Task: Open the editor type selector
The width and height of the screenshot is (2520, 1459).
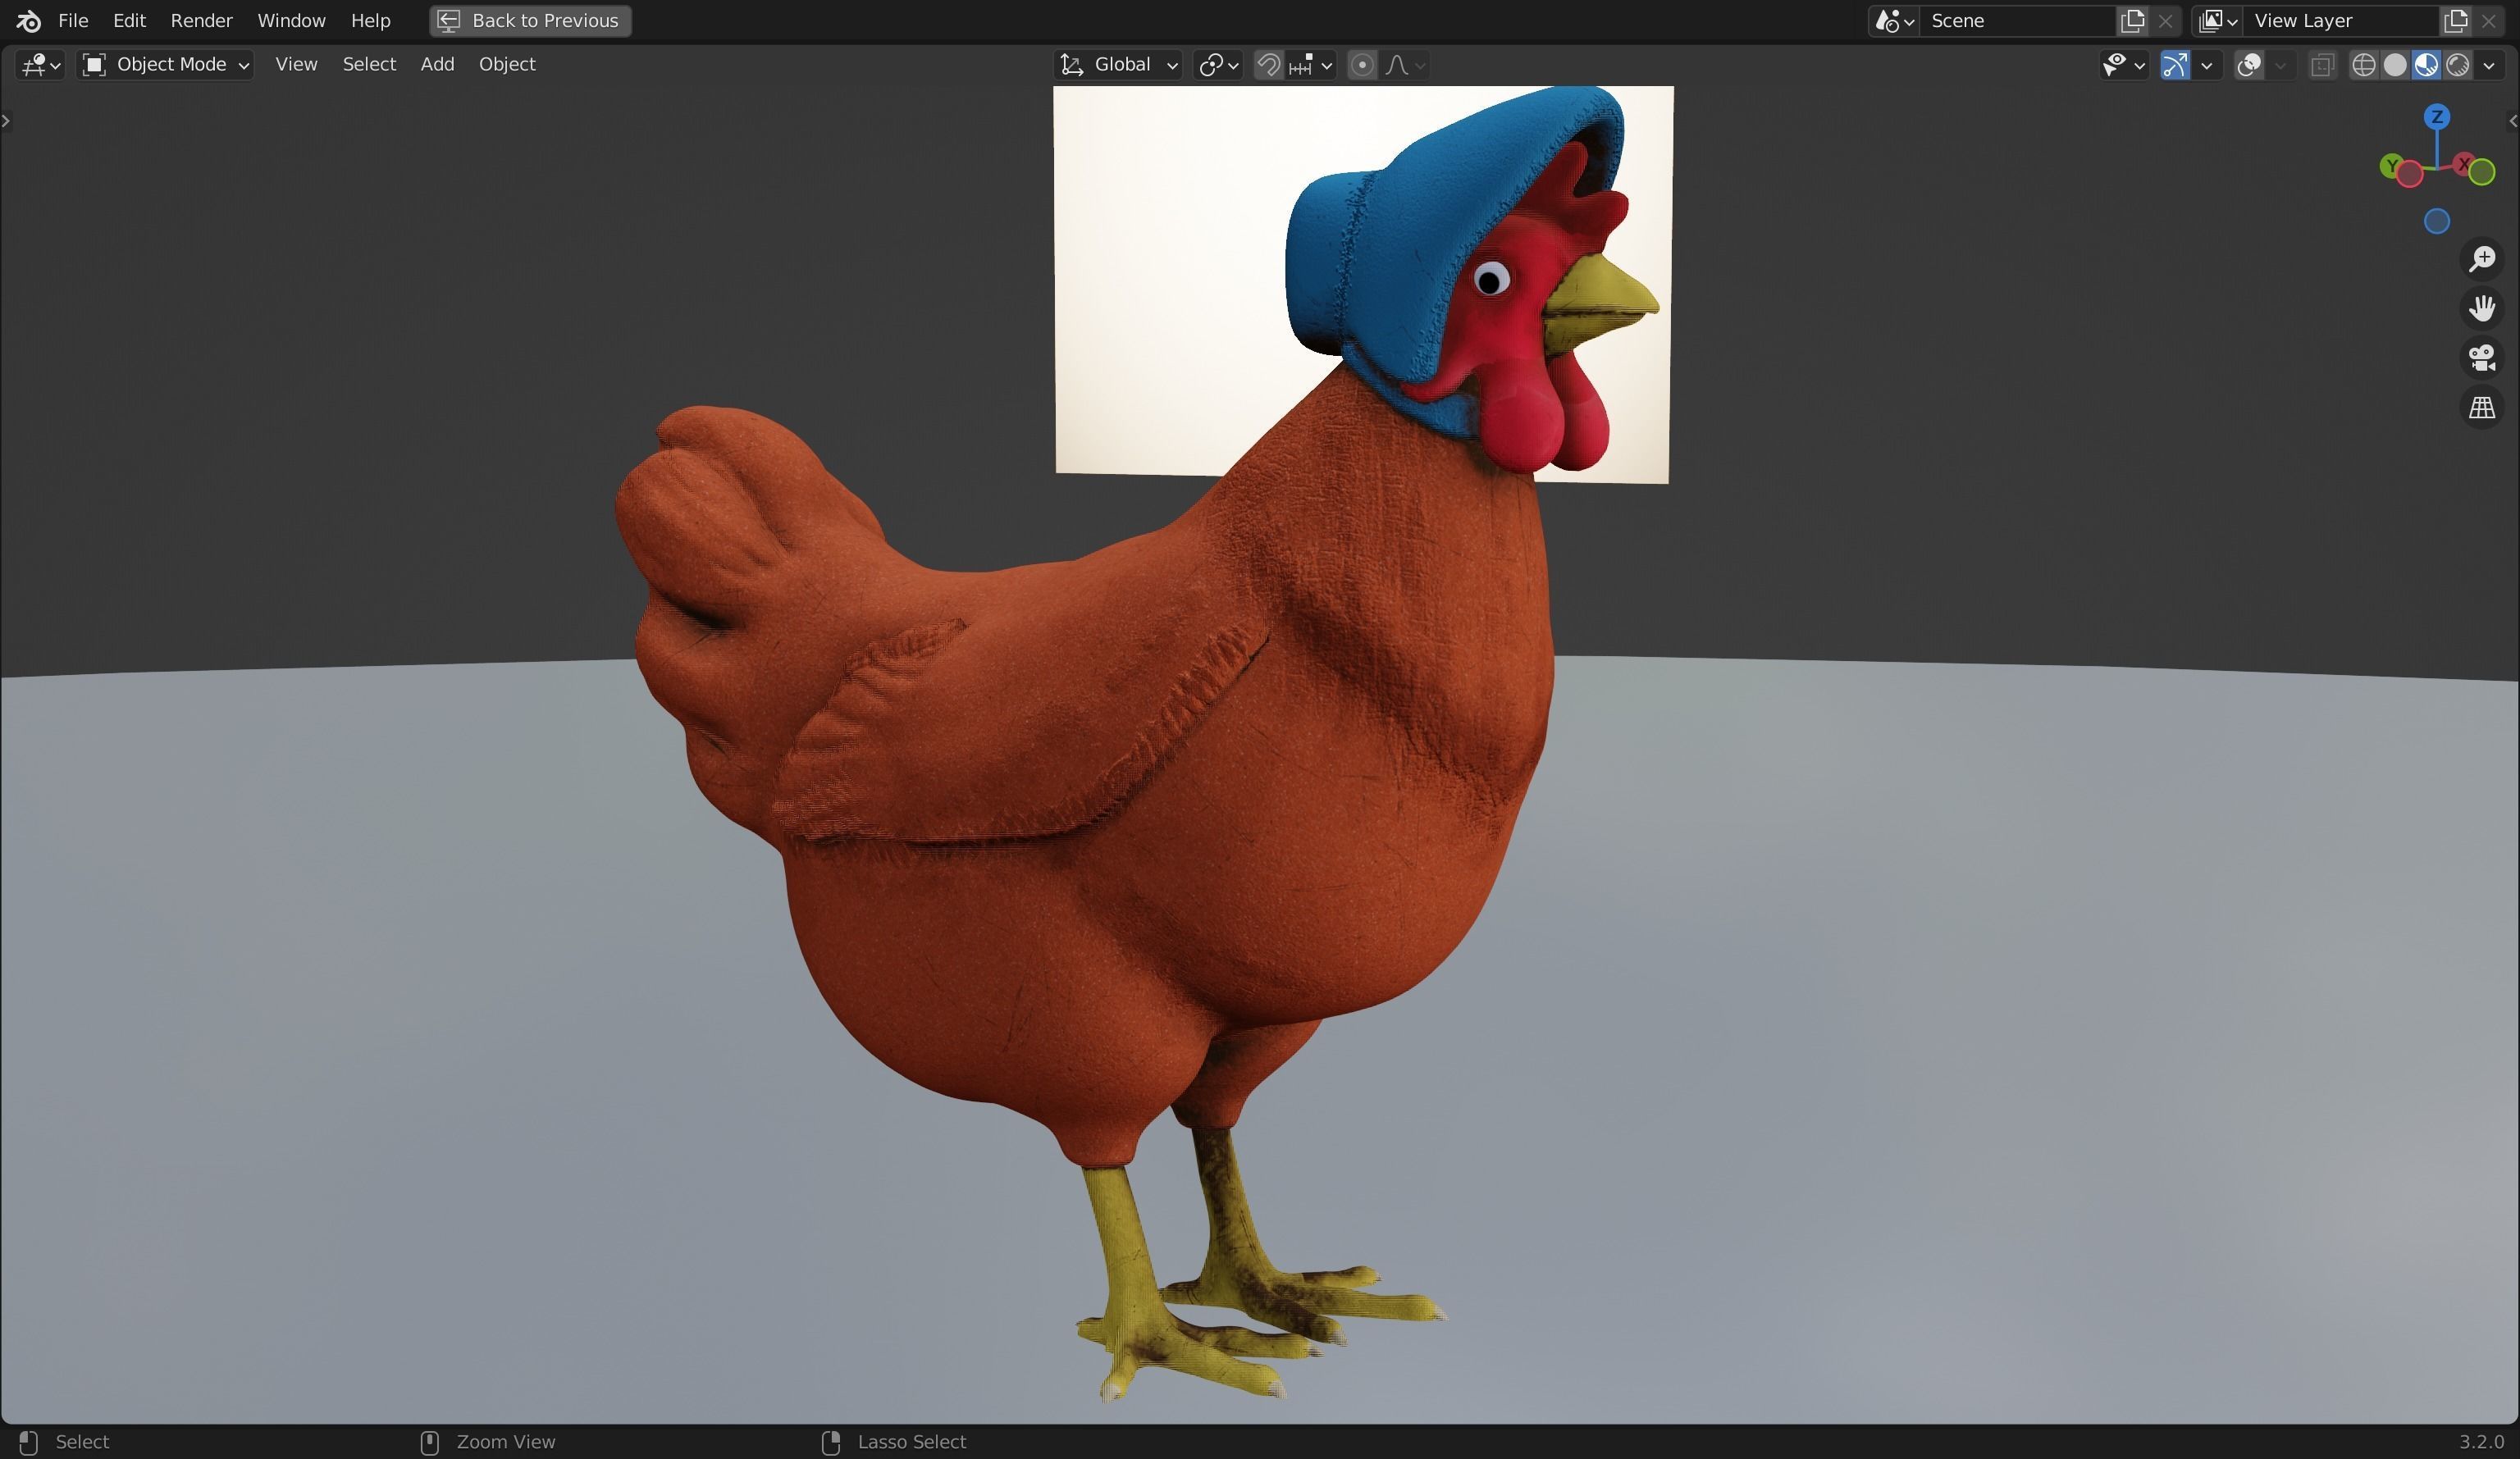Action: [x=40, y=65]
